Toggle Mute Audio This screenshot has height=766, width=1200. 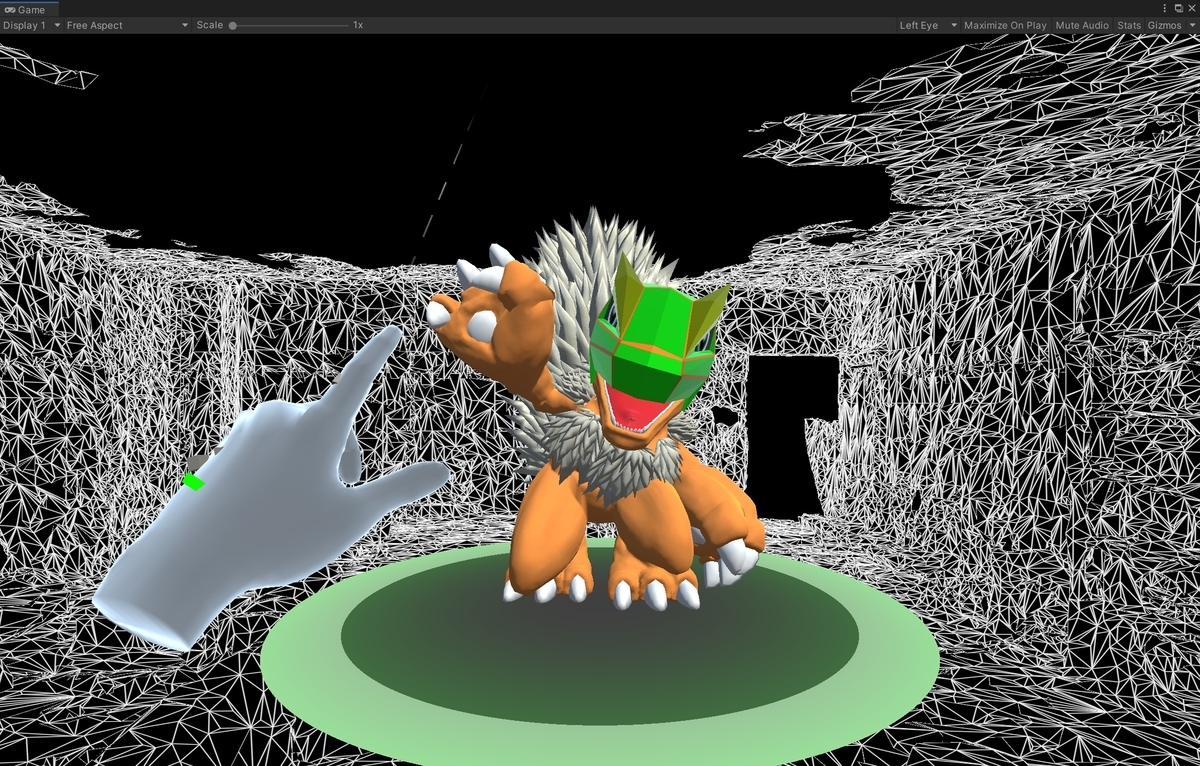click(x=1082, y=25)
